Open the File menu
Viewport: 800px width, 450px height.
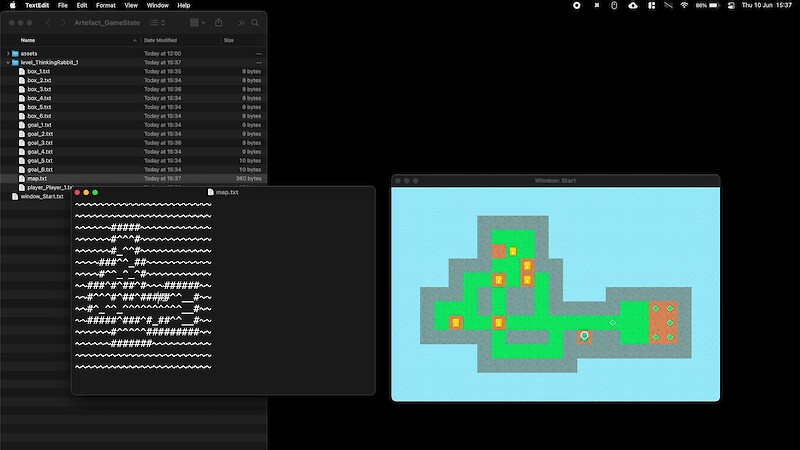[x=63, y=5]
